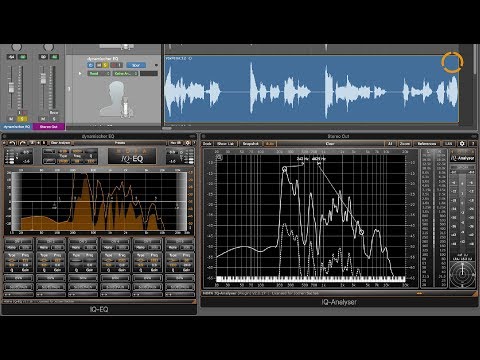Click the peak marker circle at 343 Hz curve

pos(284,169)
